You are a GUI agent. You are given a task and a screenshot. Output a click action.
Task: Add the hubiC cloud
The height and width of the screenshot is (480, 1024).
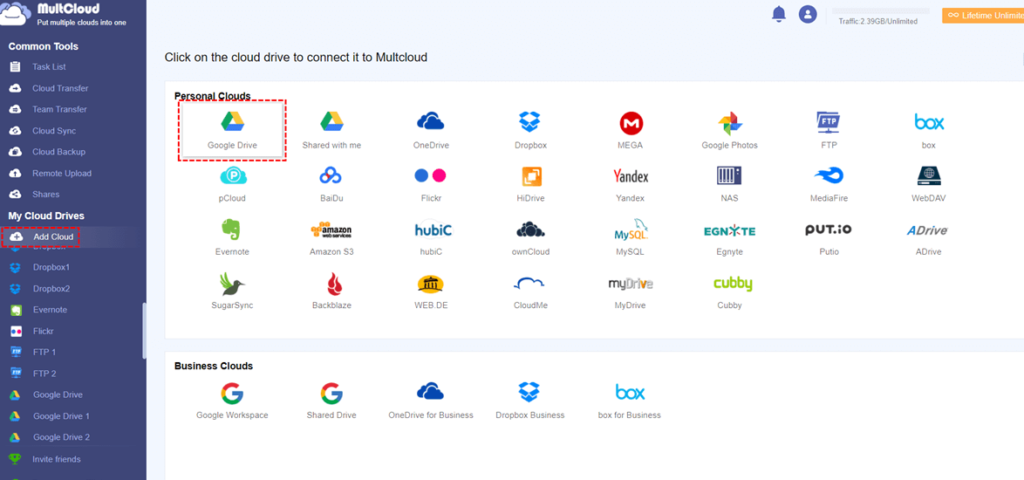click(x=431, y=237)
